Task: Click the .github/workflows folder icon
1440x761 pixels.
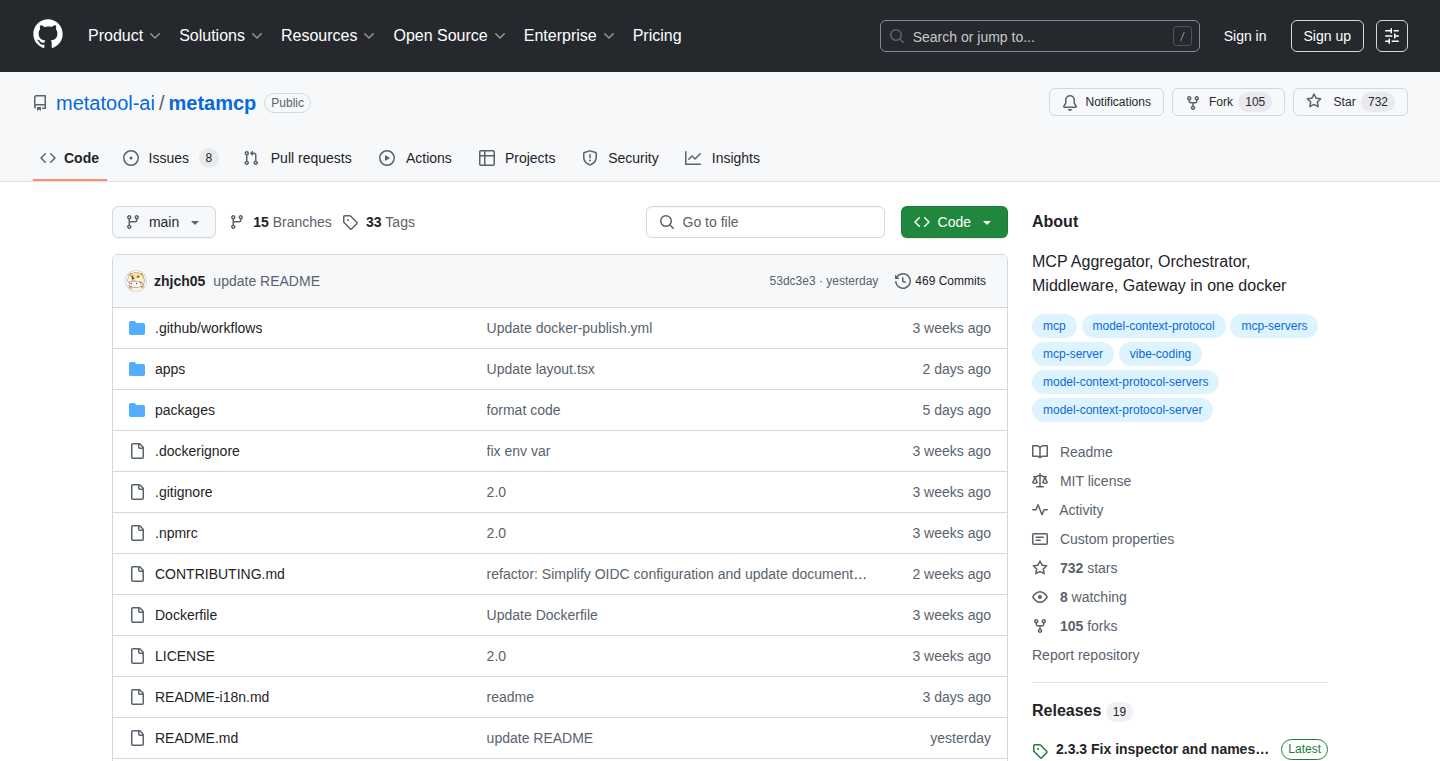Action: pos(137,328)
